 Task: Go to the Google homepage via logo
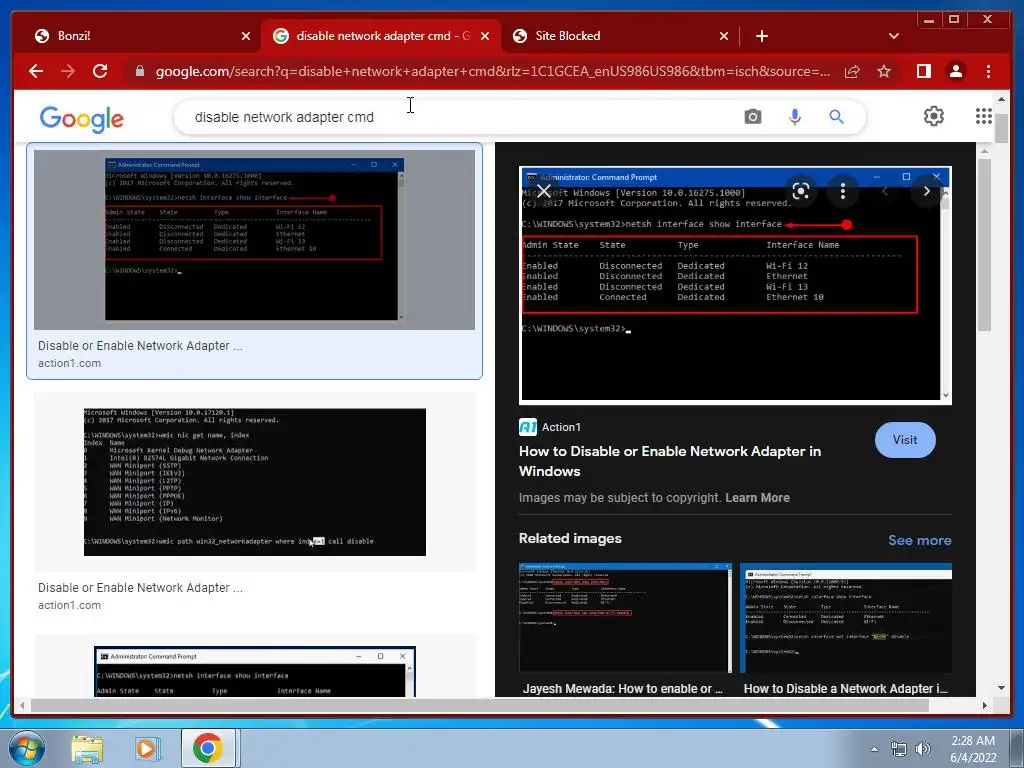82,118
